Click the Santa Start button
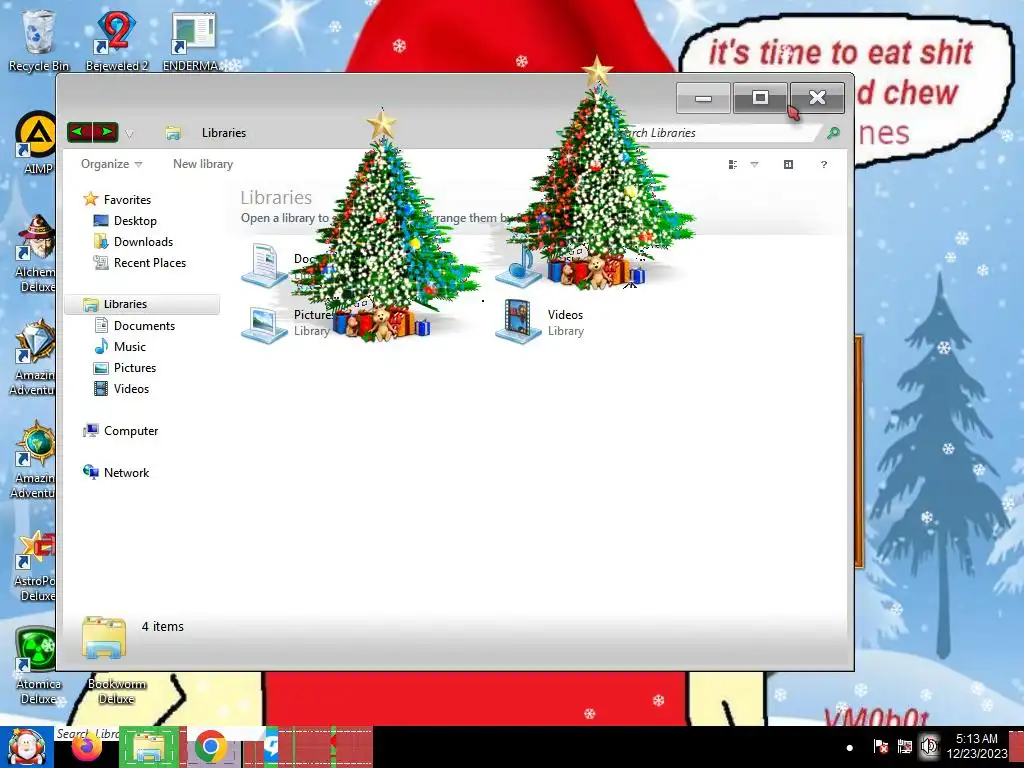The width and height of the screenshot is (1024, 768). click(x=26, y=747)
